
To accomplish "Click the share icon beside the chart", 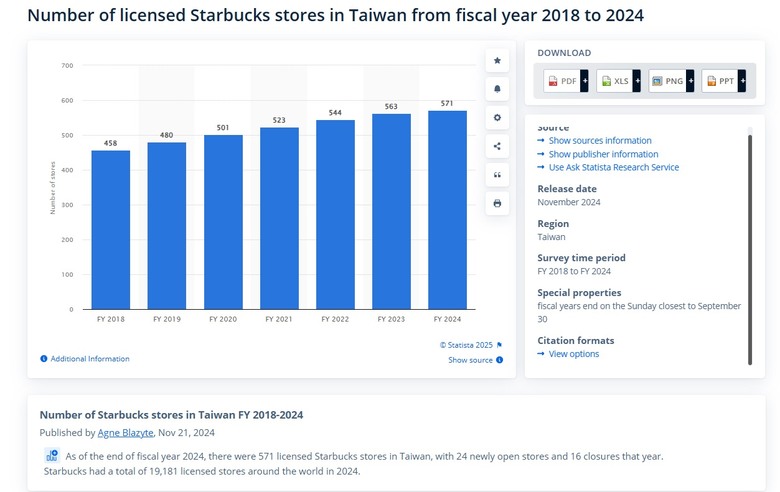I will click(497, 146).
